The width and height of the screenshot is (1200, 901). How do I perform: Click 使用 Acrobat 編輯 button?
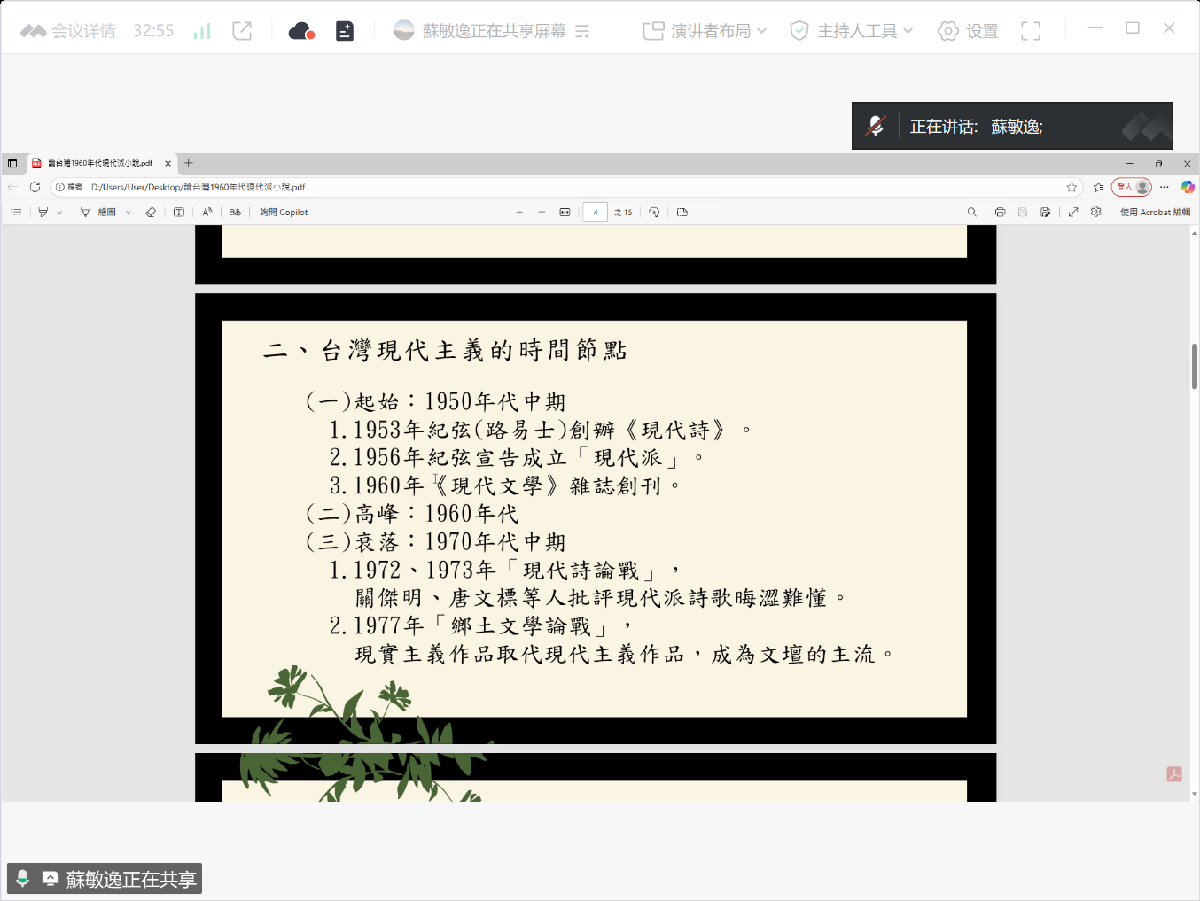1155,212
